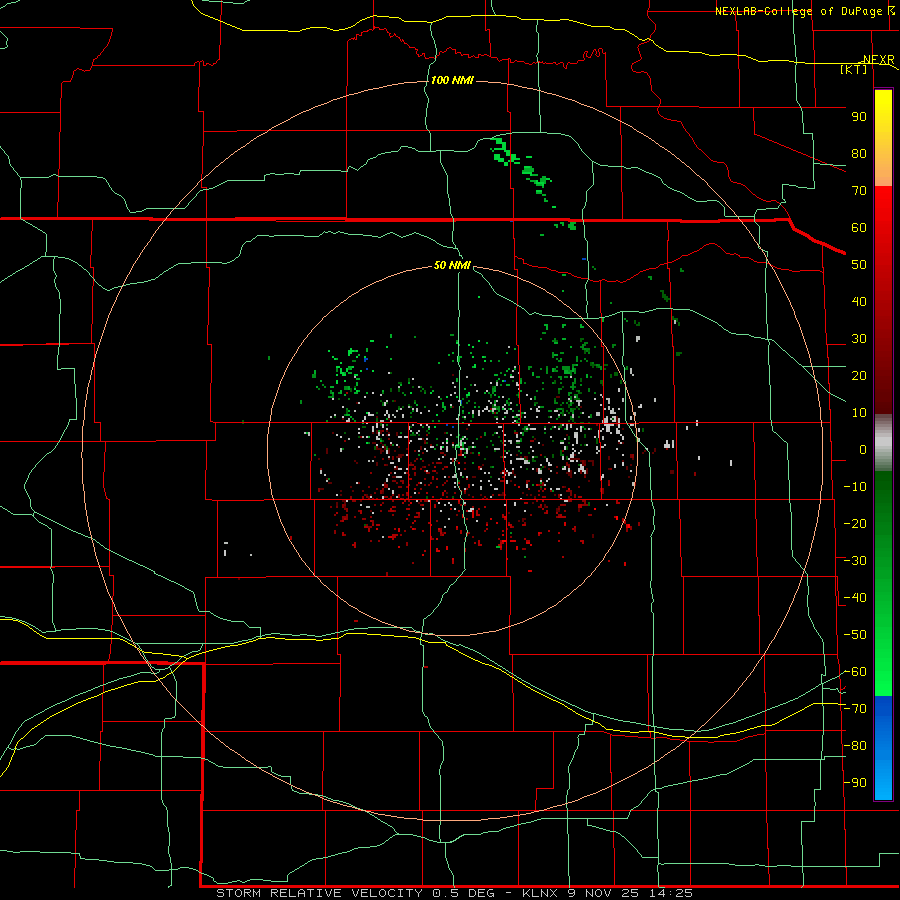Select the -90 value on the velocity scale
This screenshot has height=900, width=900.
click(855, 783)
